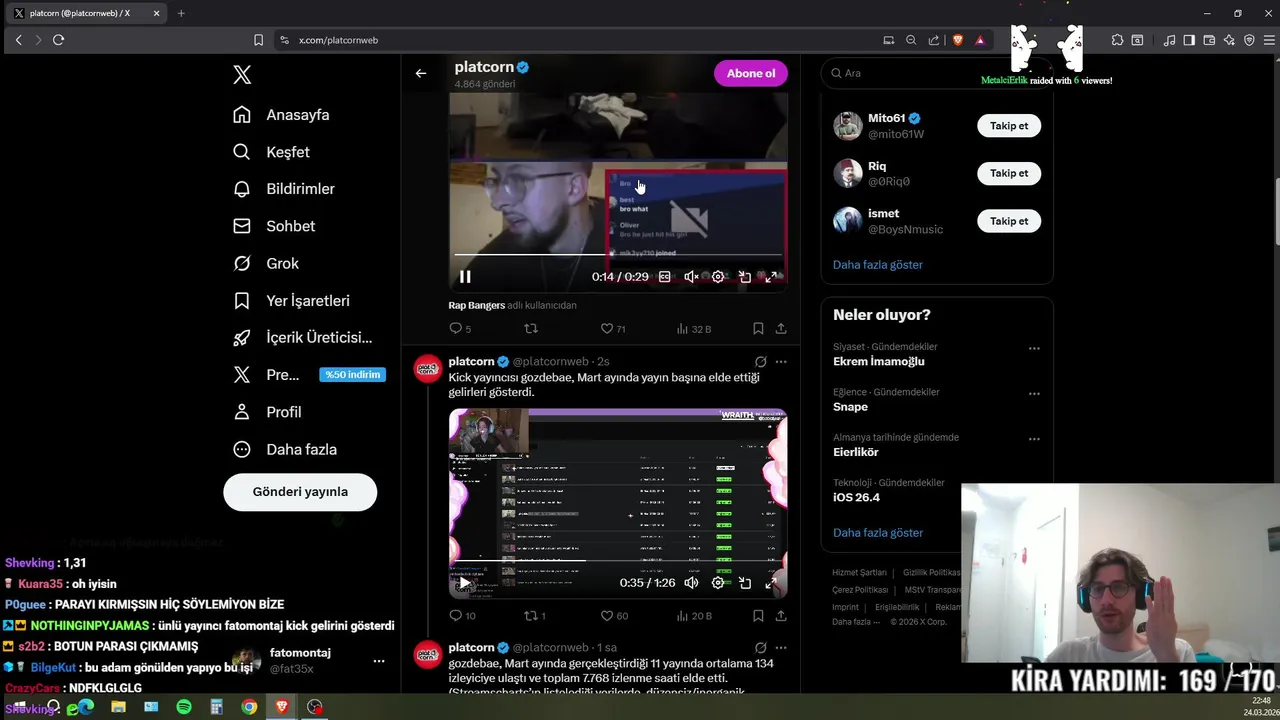The height and width of the screenshot is (720, 1280).
Task: Open iOS 26.4 trending topic
Action: point(856,497)
